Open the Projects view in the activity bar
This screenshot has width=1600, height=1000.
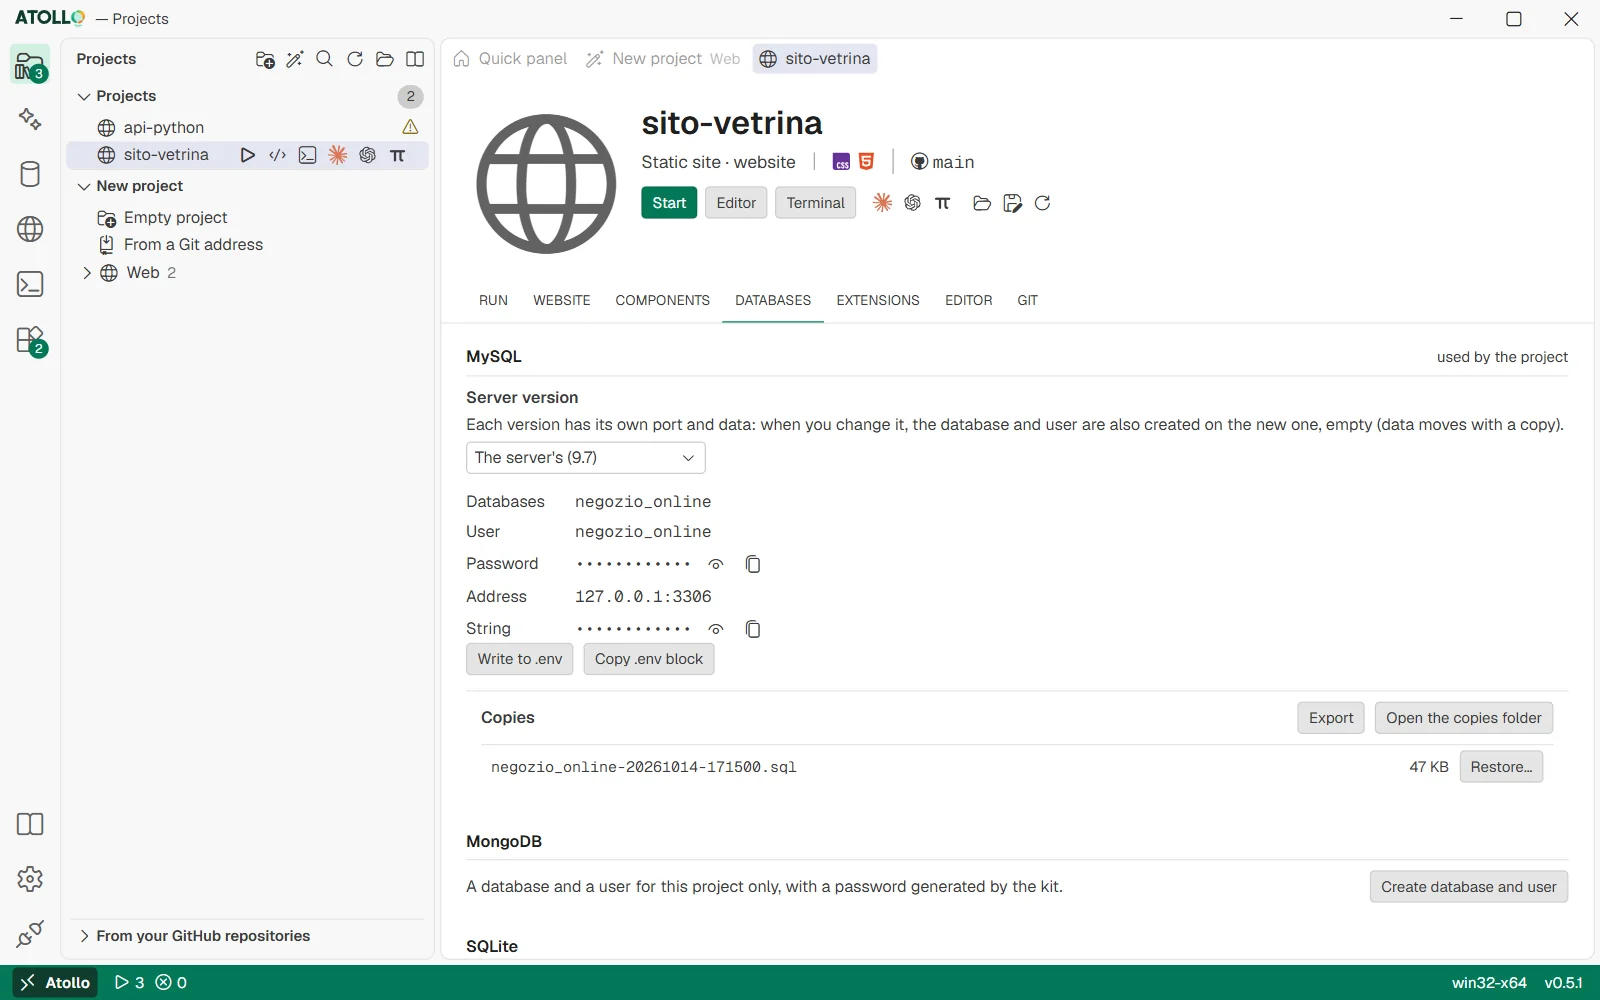pos(30,65)
